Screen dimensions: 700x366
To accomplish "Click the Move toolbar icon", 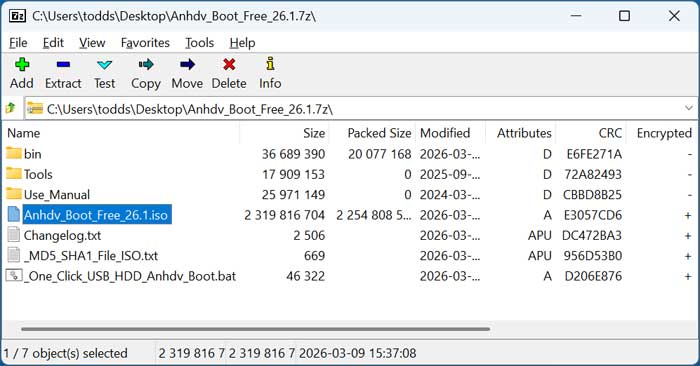I will pos(187,65).
